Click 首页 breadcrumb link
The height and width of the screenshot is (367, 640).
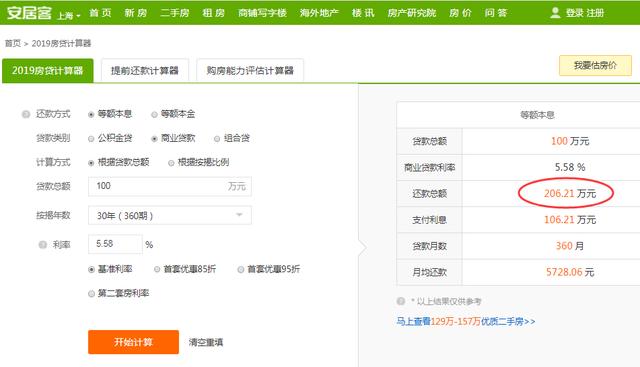pos(13,43)
